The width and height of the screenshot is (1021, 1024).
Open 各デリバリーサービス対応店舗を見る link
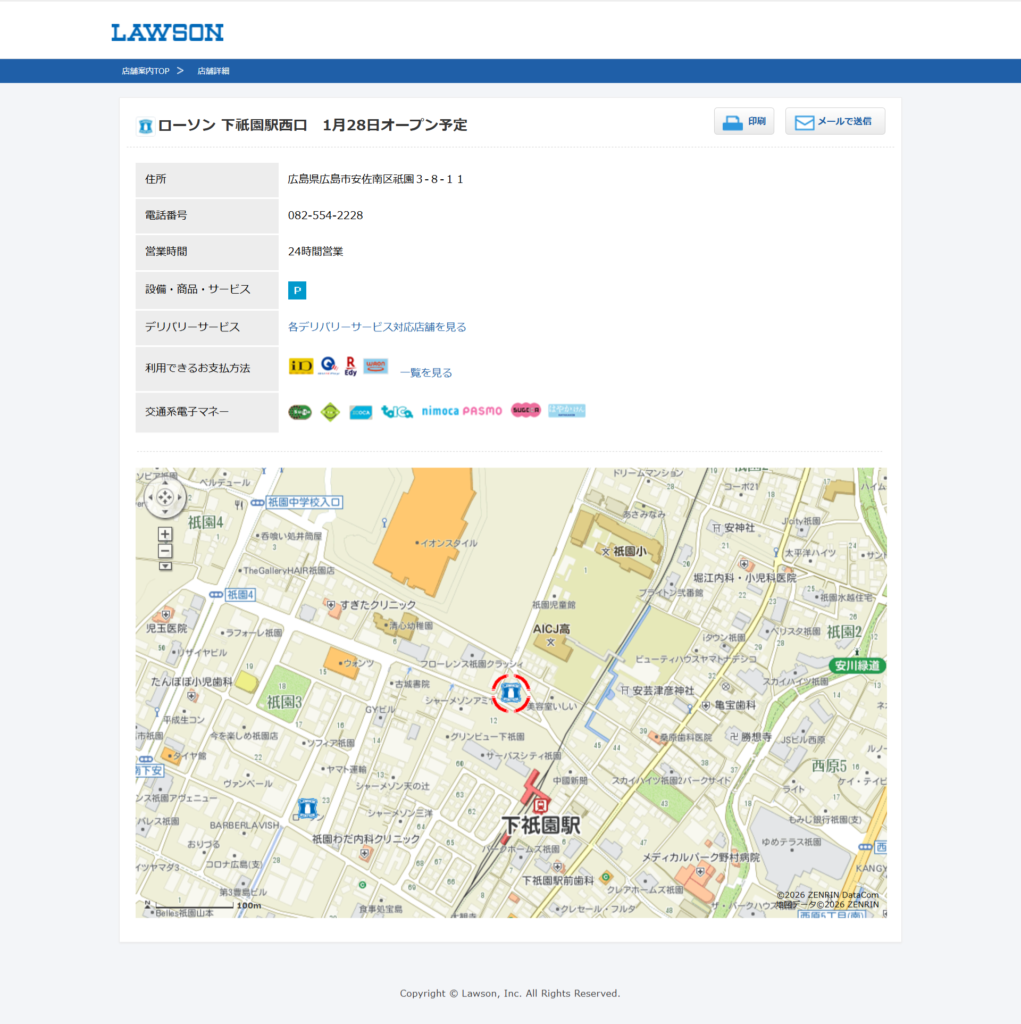[377, 327]
